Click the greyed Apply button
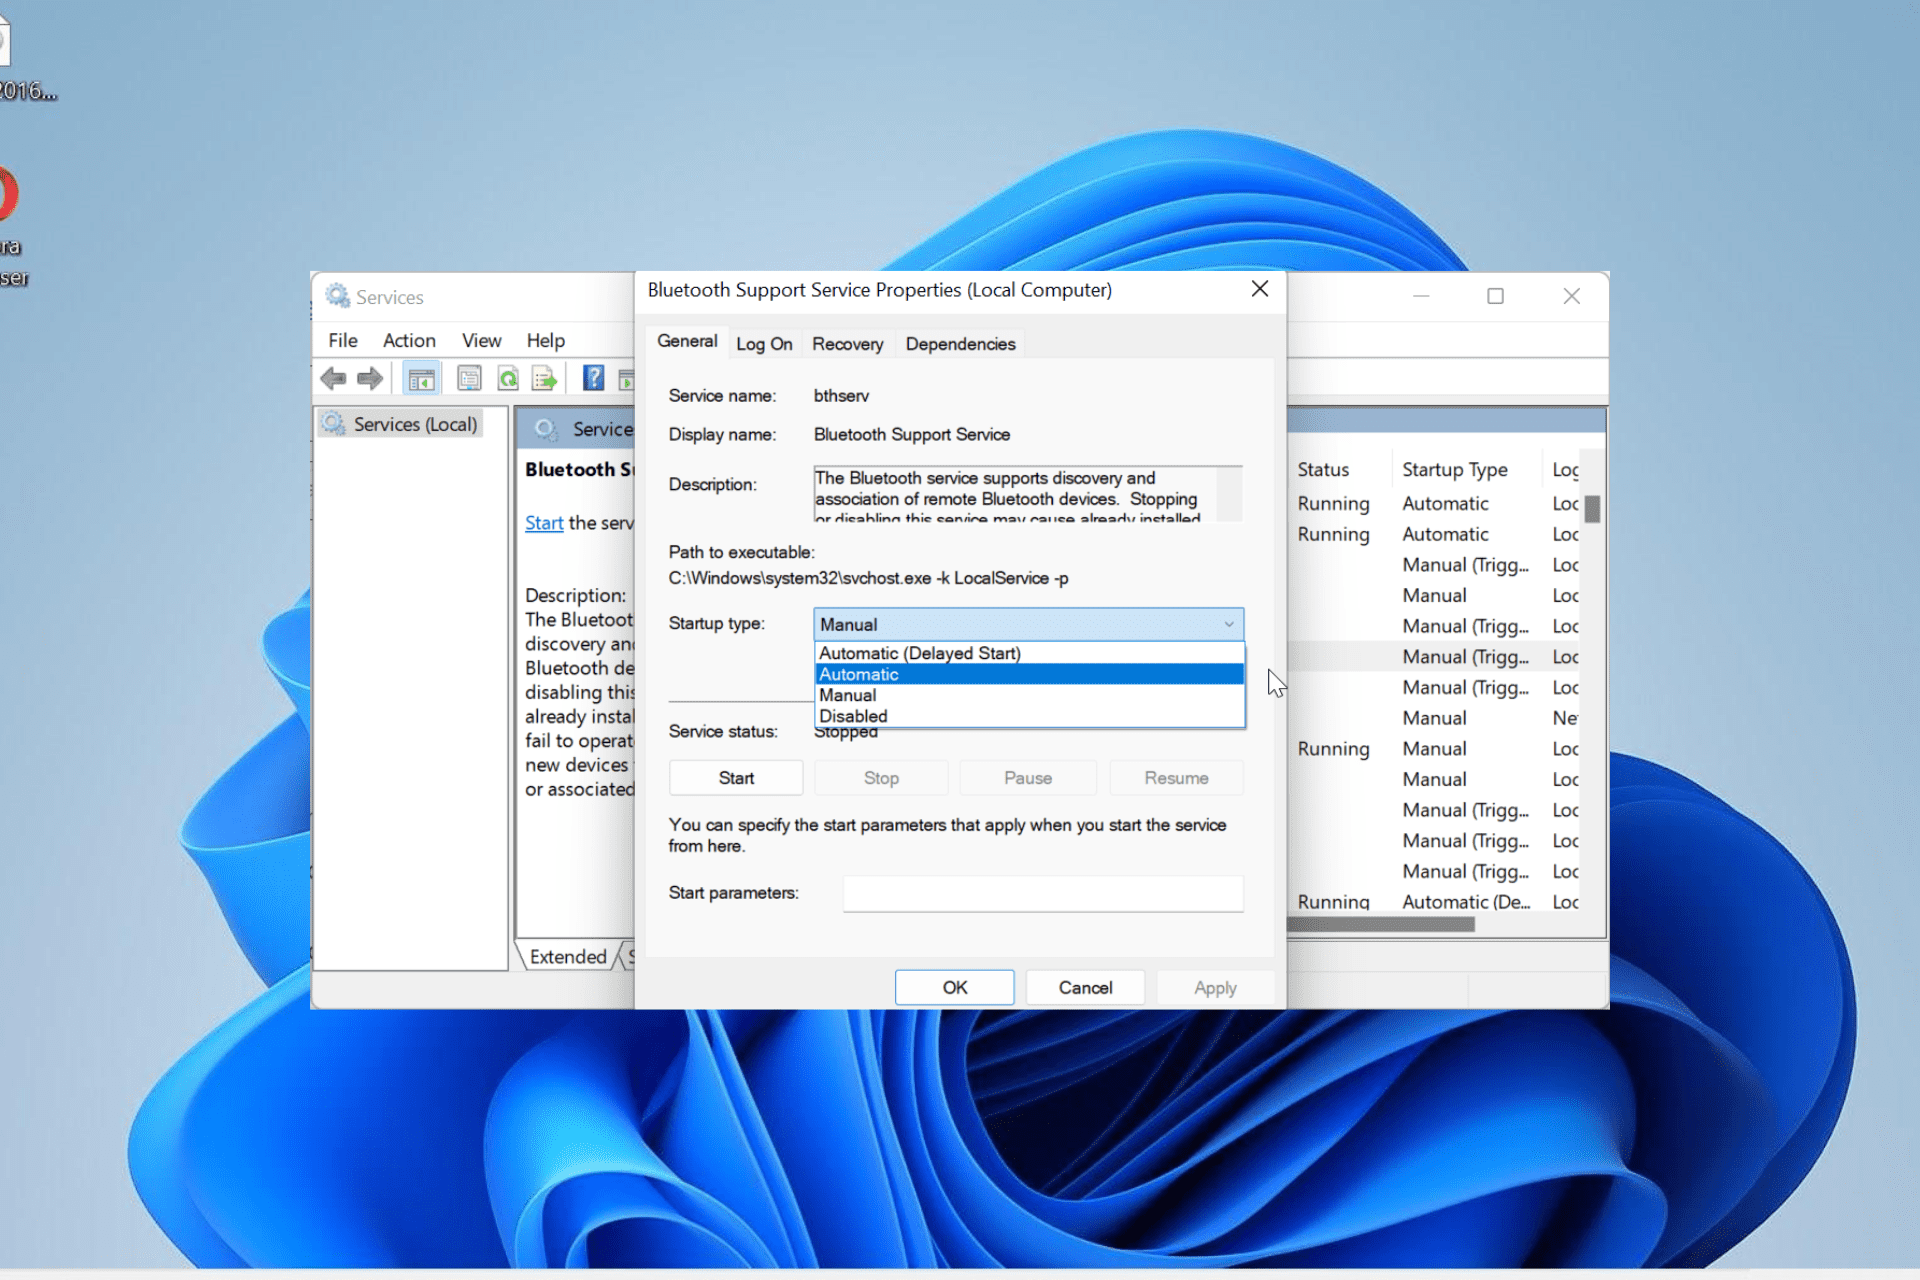This screenshot has height=1280, width=1920. pos(1215,988)
